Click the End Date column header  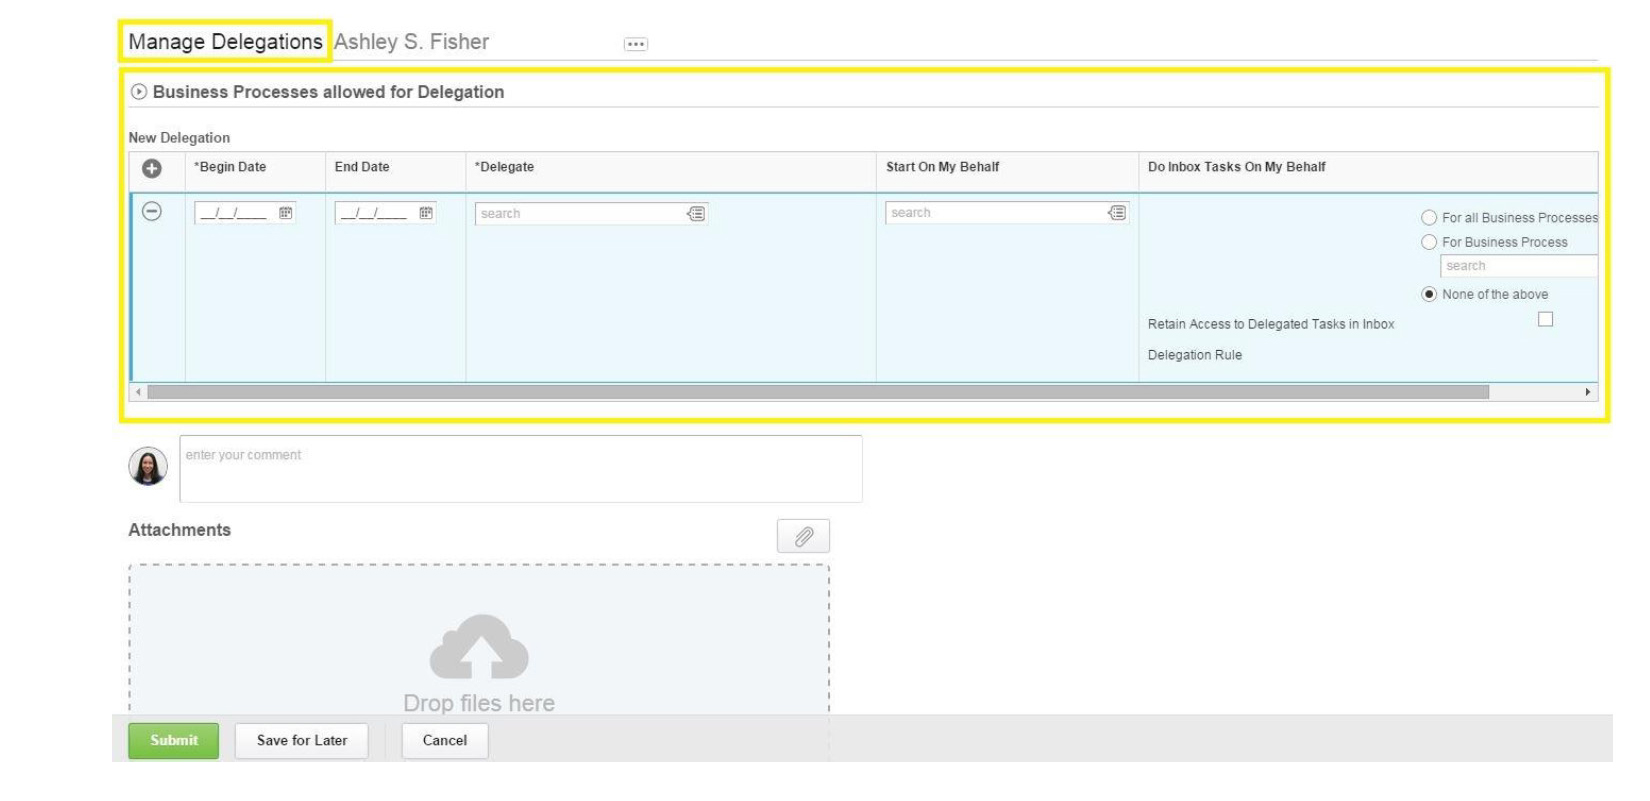click(362, 167)
